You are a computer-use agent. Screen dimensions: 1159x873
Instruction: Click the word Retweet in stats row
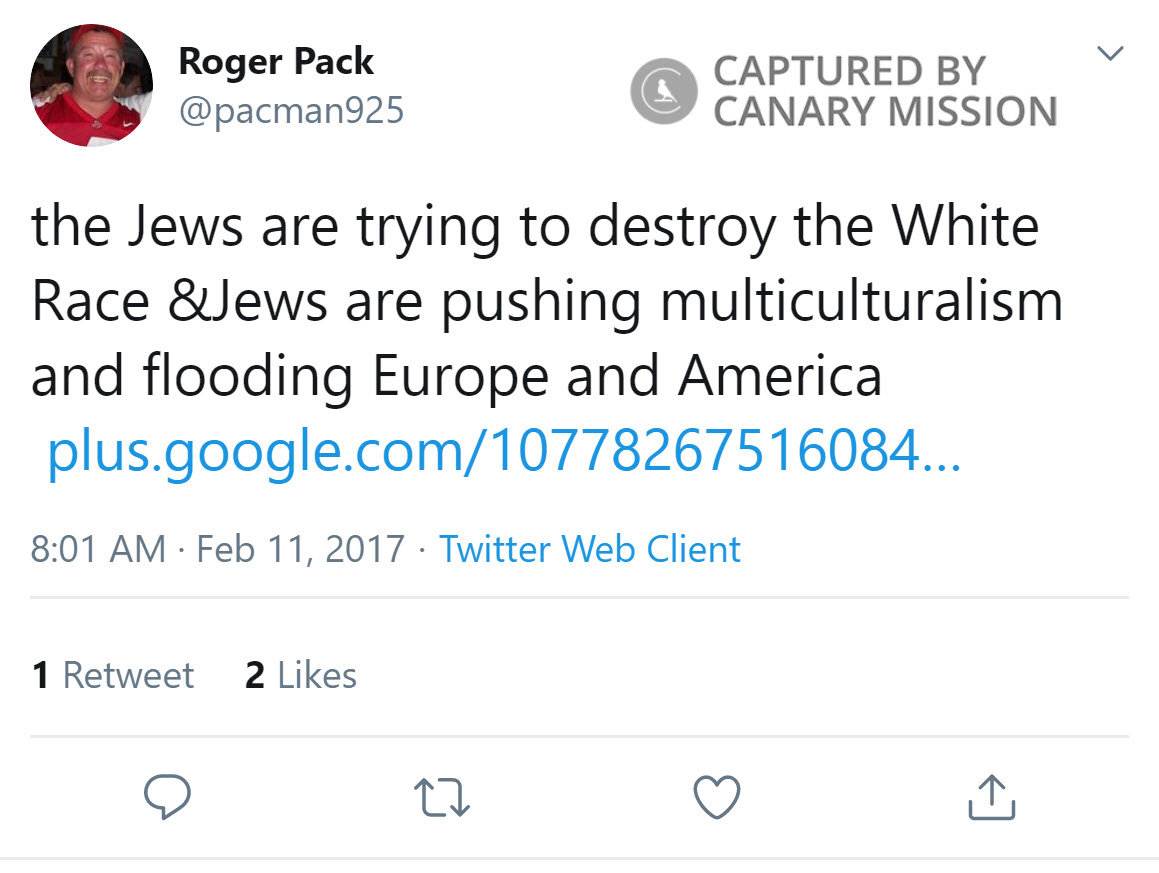[128, 675]
